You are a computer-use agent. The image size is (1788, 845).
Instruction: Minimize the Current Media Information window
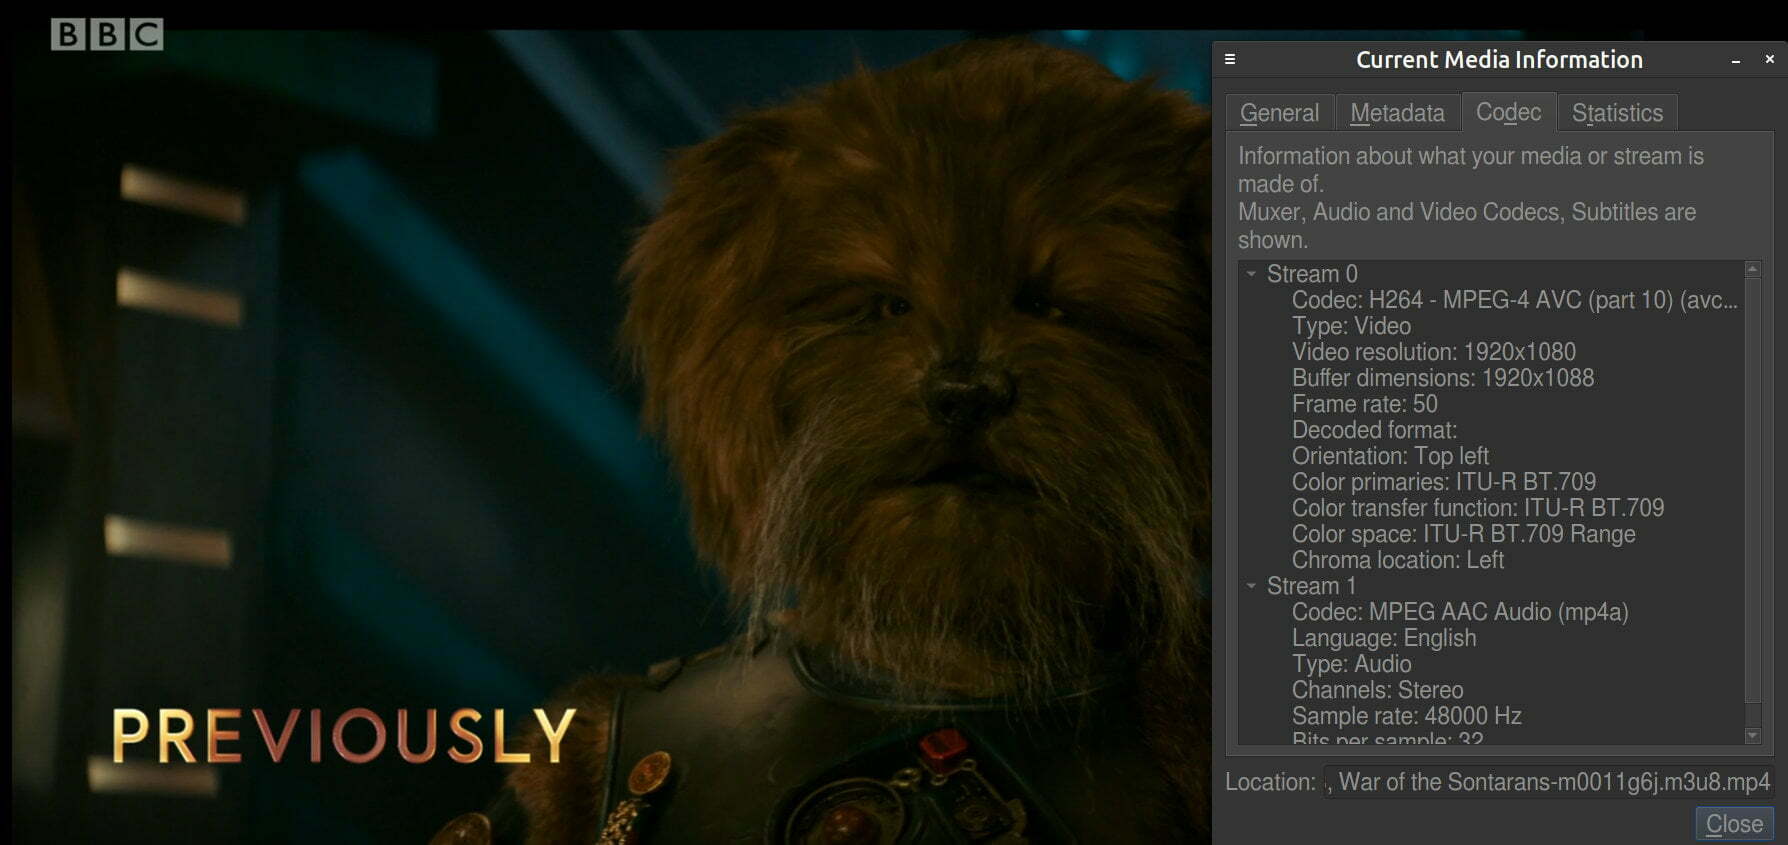[1736, 60]
